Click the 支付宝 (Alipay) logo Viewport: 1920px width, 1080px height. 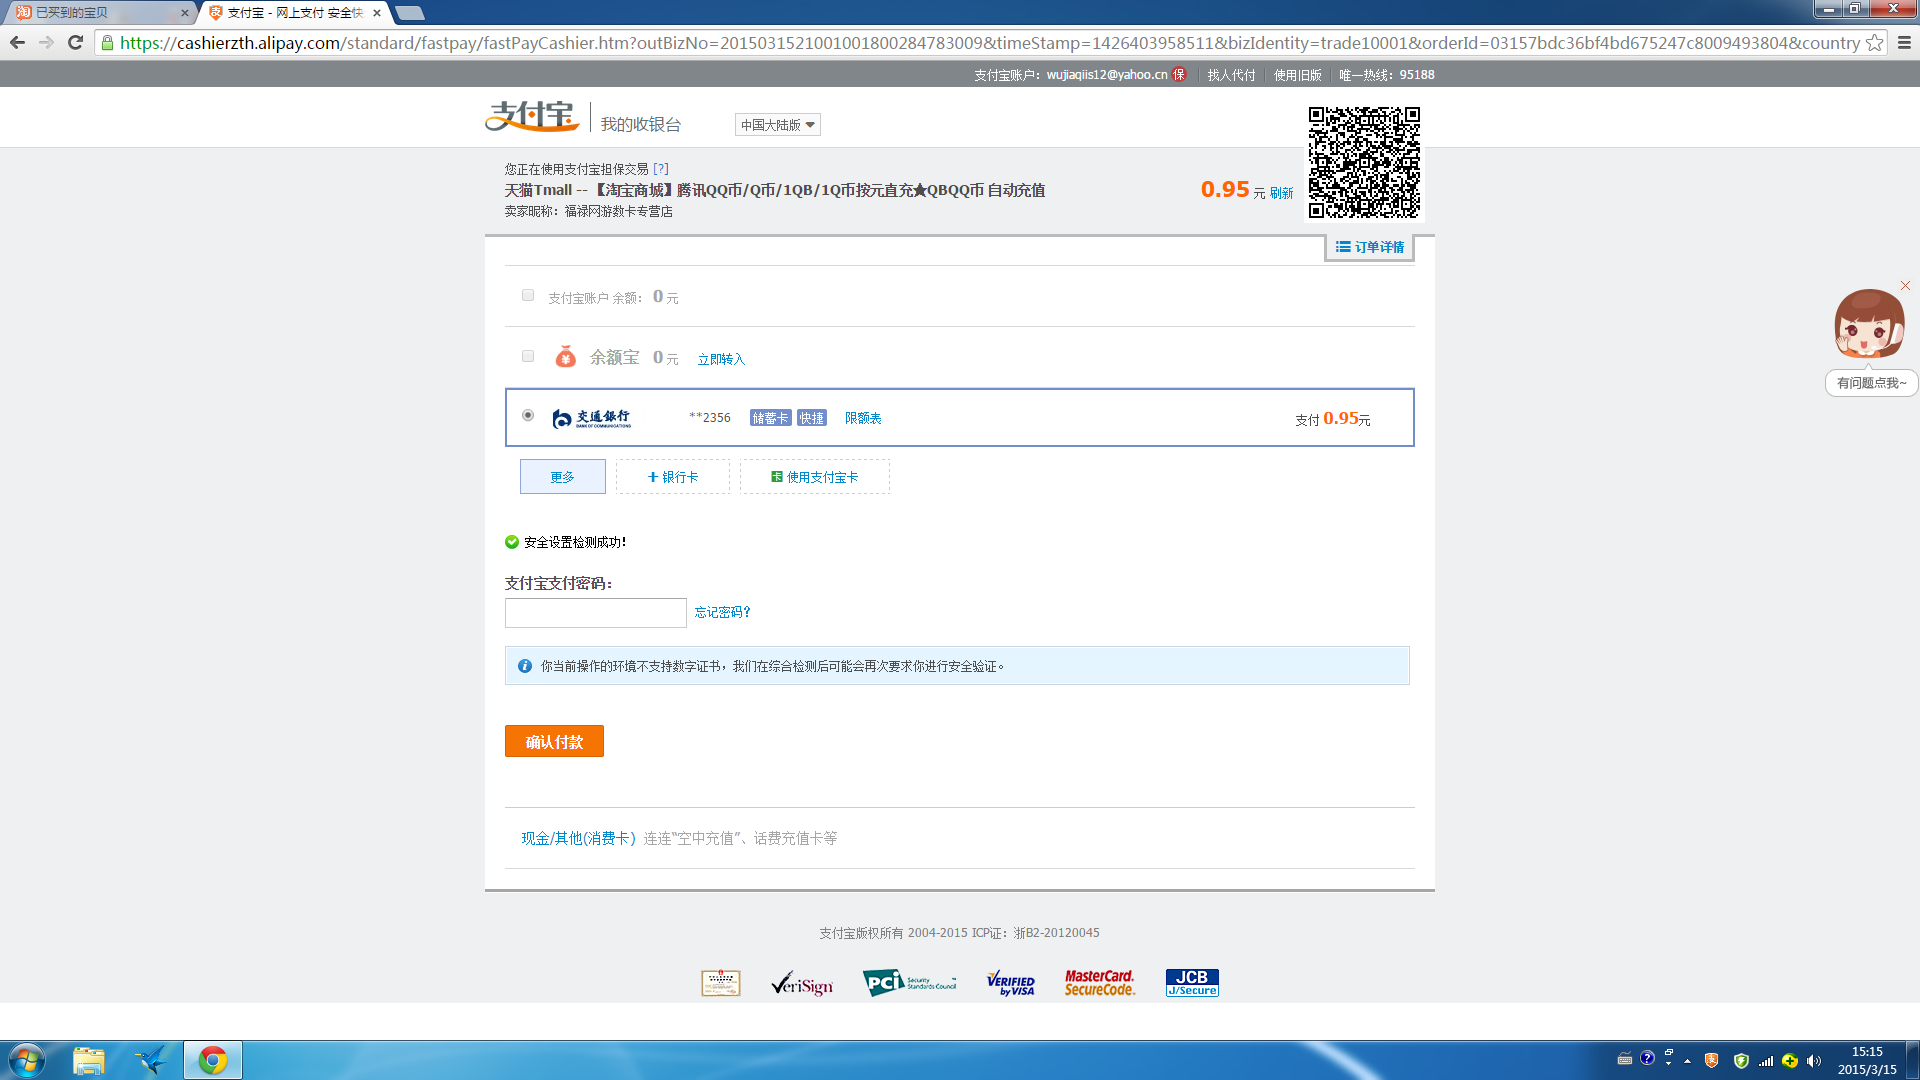(x=533, y=117)
